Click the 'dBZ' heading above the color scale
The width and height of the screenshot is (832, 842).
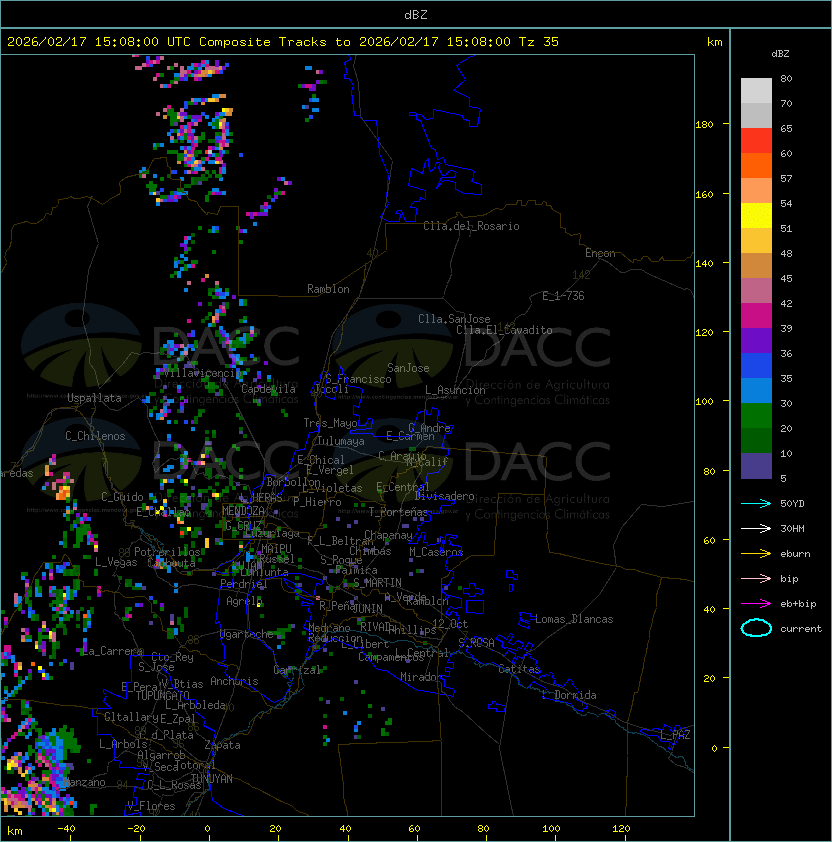(780, 54)
